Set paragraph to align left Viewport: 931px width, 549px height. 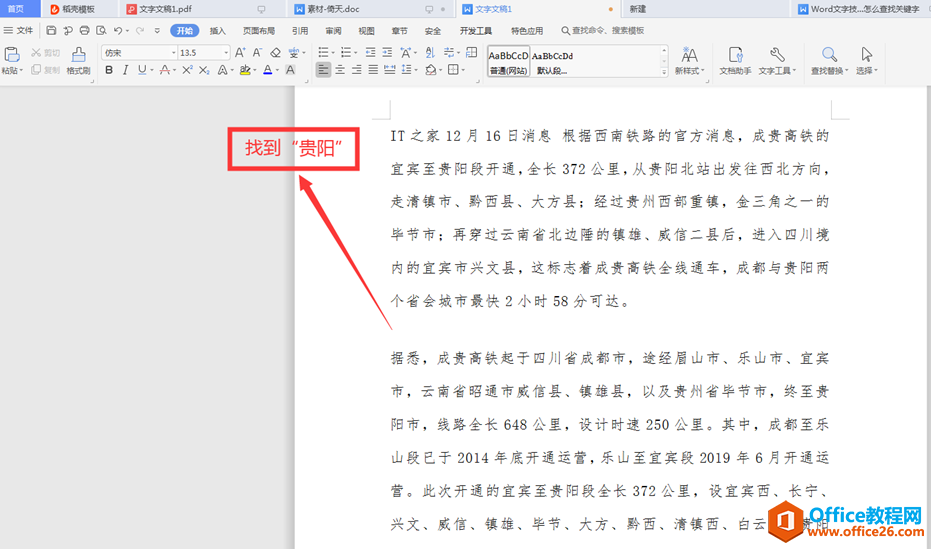323,70
